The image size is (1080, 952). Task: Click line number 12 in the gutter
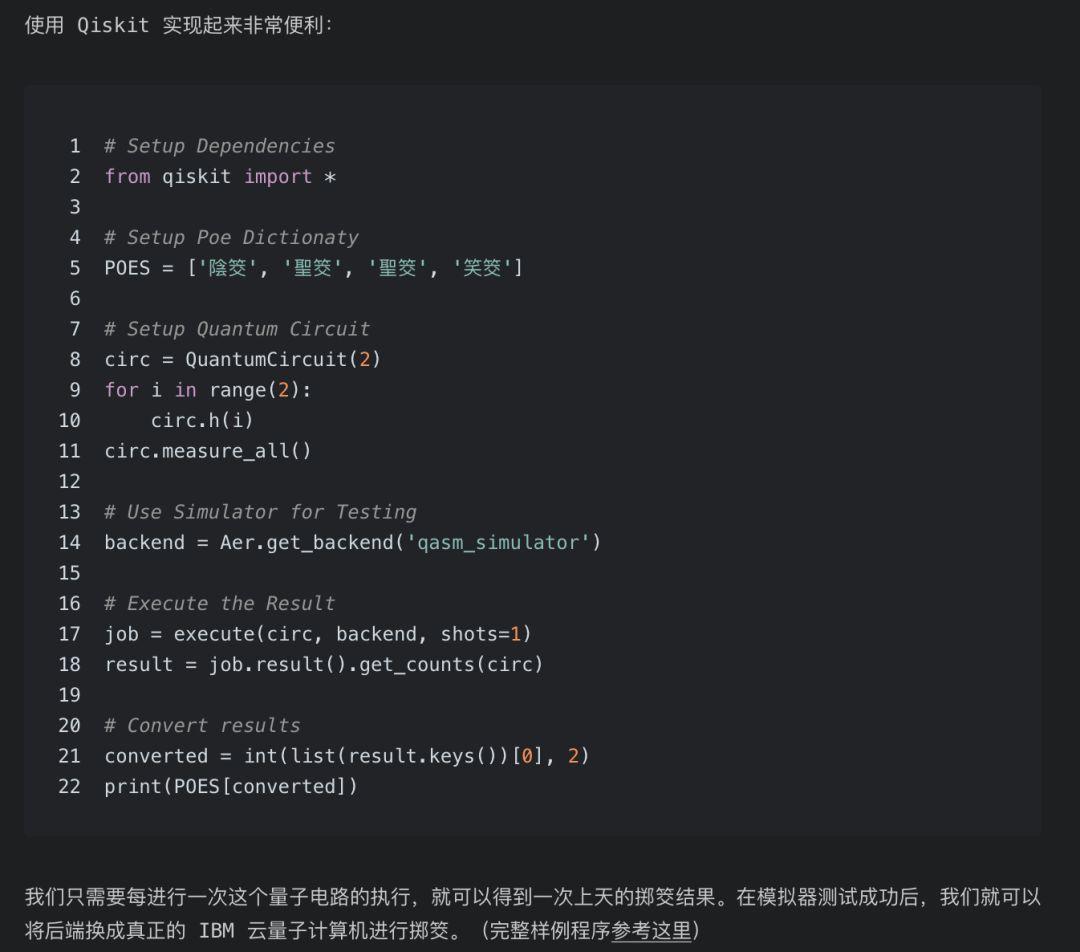pyautogui.click(x=69, y=482)
